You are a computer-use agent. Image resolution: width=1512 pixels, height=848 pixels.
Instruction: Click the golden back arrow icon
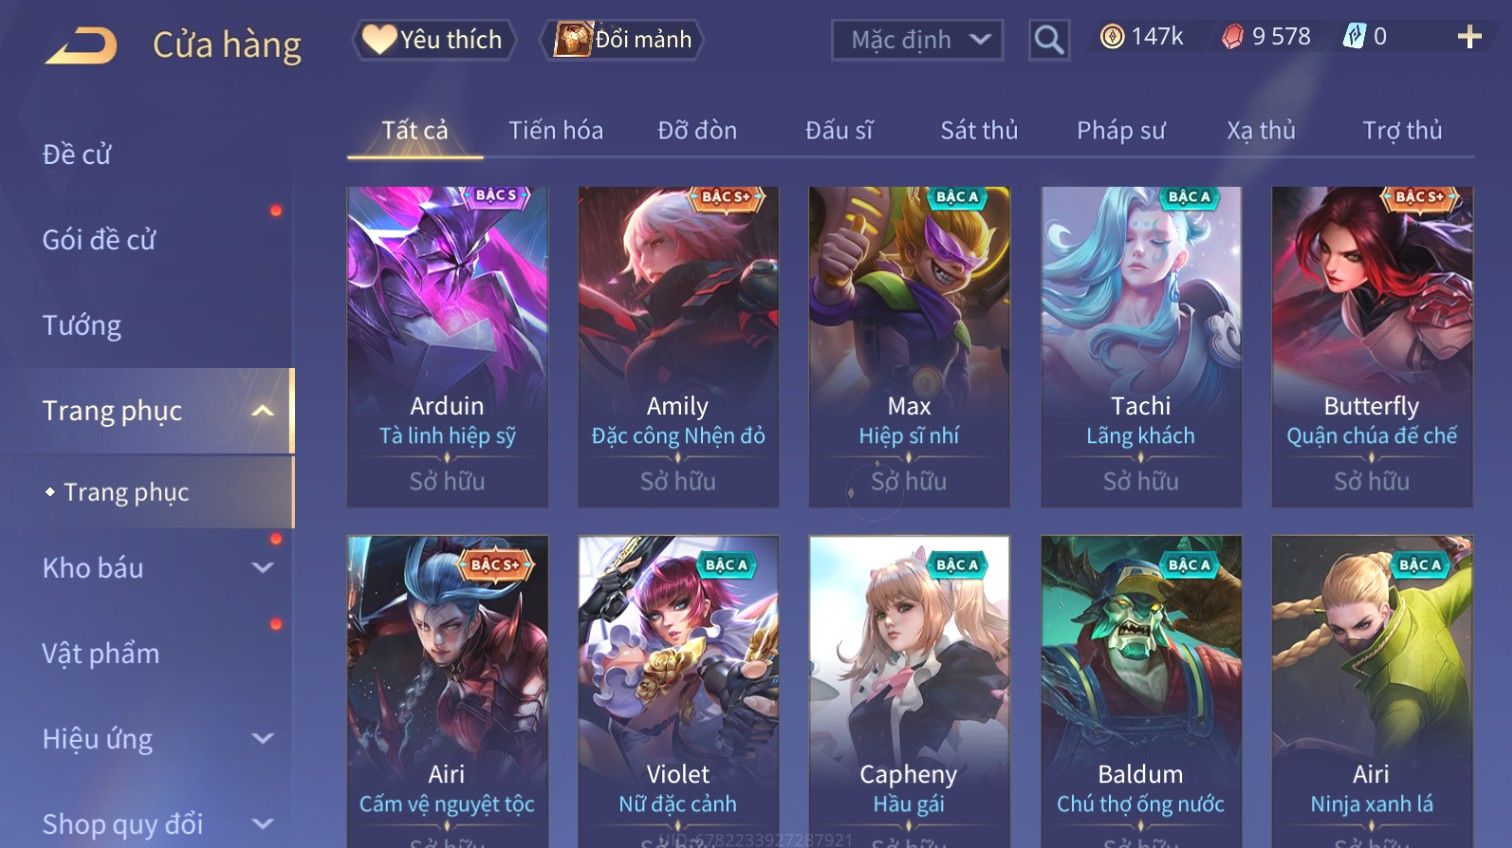click(x=81, y=46)
